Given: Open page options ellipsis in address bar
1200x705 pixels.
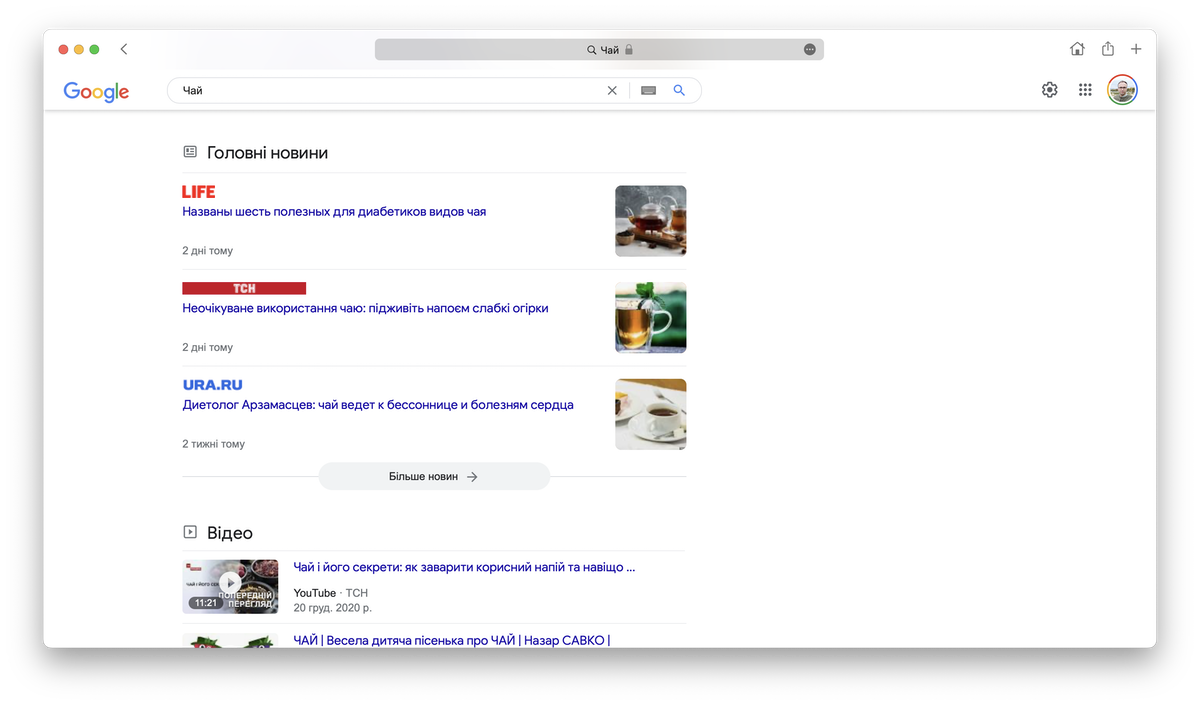Looking at the screenshot, I should pyautogui.click(x=809, y=49).
